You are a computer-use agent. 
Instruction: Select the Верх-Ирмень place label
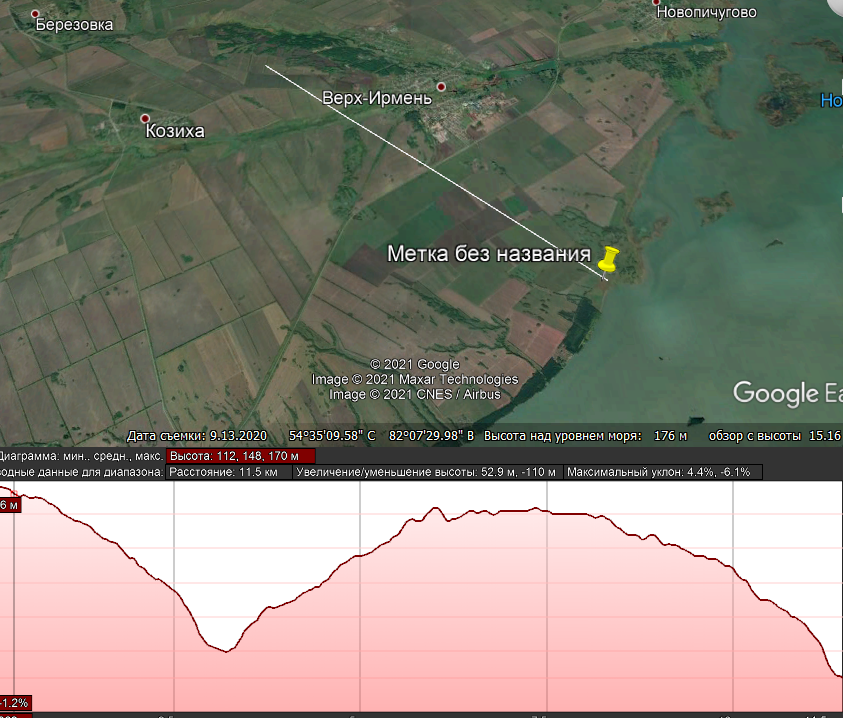point(377,98)
